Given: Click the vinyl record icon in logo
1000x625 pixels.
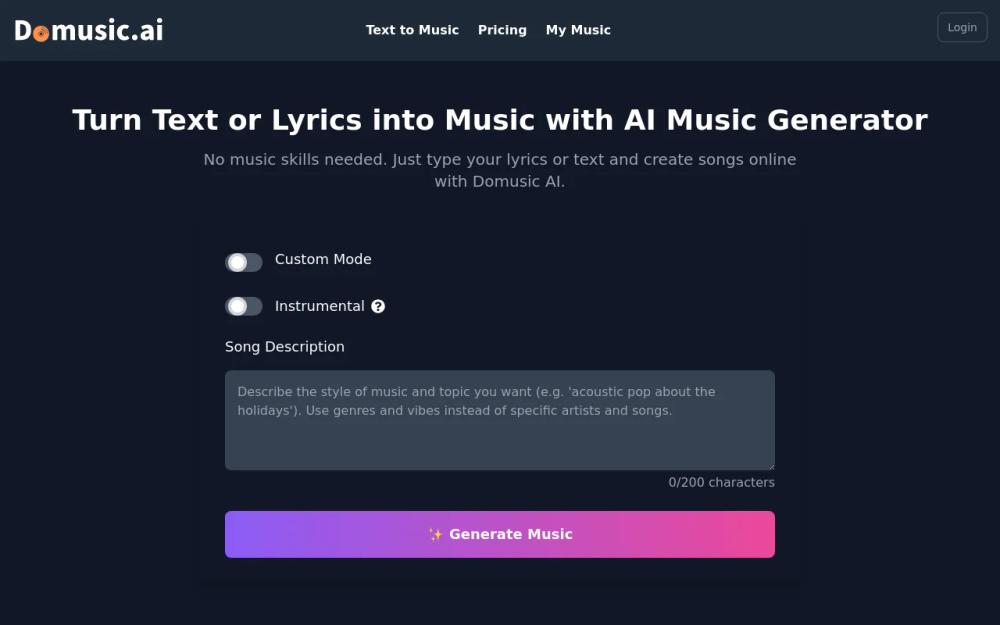Looking at the screenshot, I should [41, 33].
